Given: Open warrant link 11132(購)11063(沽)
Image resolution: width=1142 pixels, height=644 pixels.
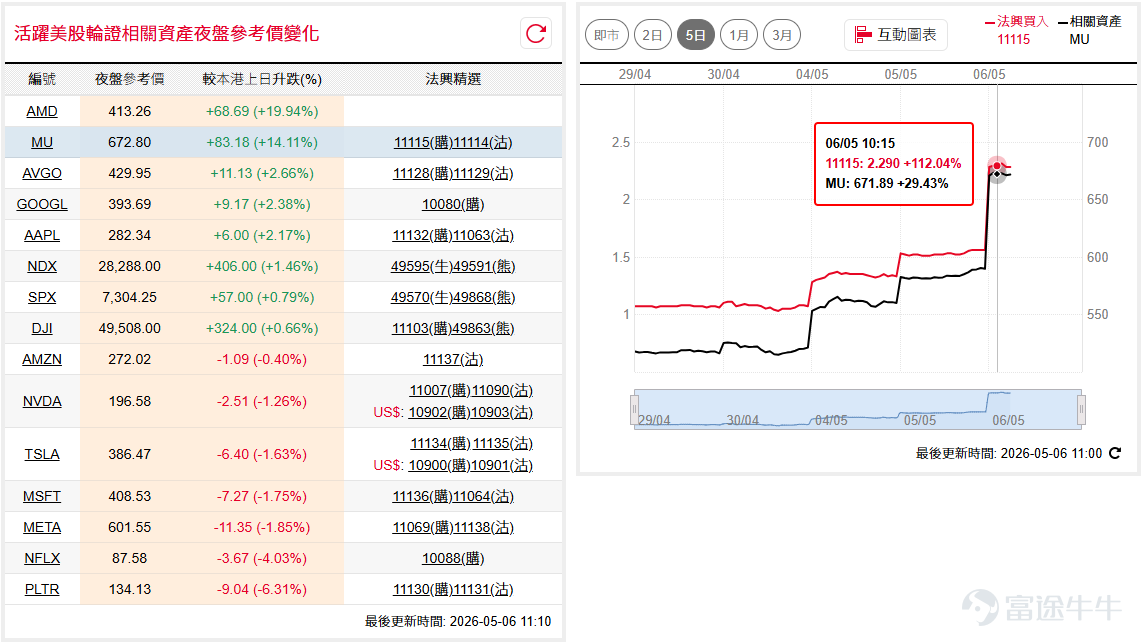Looking at the screenshot, I should click(x=453, y=235).
